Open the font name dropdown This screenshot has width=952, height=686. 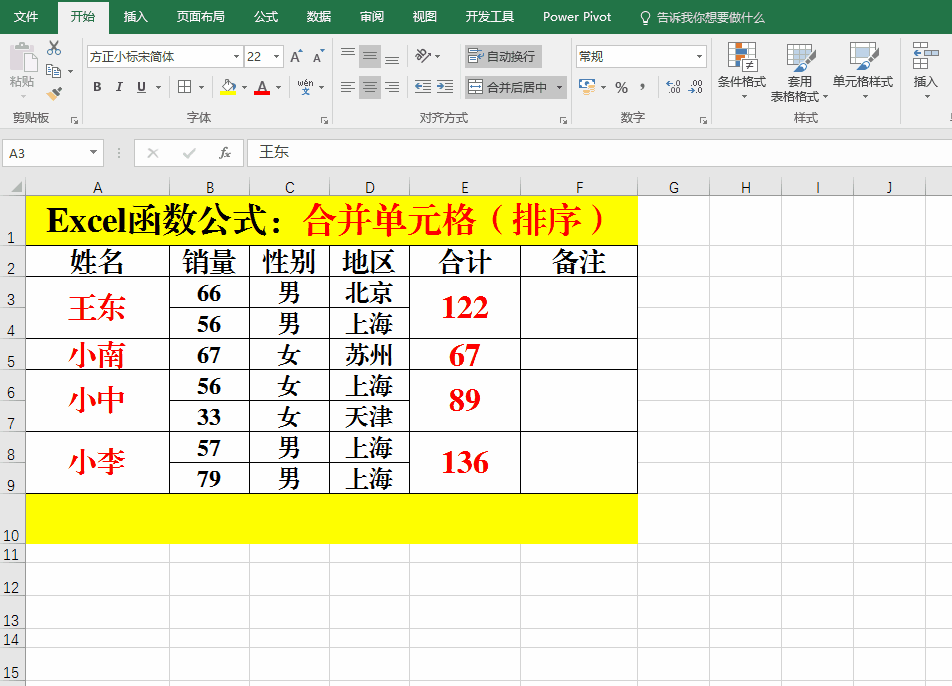point(236,57)
